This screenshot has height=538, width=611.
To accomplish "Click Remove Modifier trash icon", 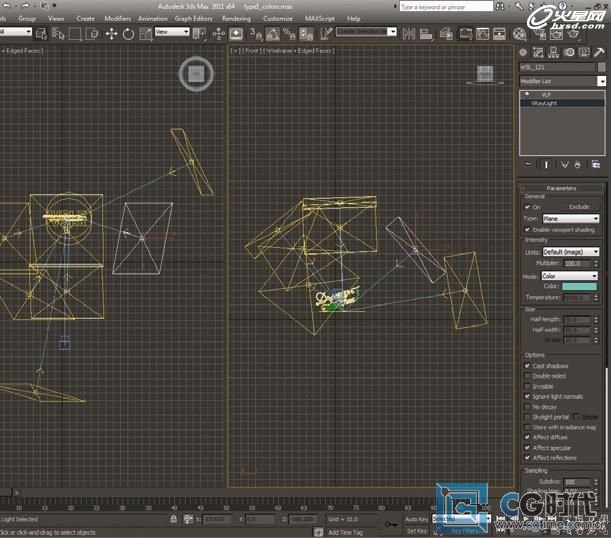I will tap(577, 164).
